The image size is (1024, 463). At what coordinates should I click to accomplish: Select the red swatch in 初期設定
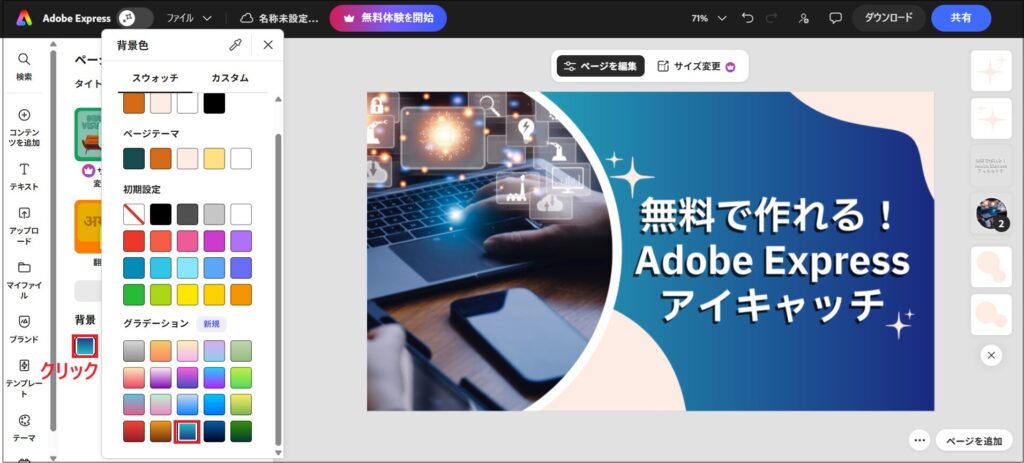tap(134, 241)
